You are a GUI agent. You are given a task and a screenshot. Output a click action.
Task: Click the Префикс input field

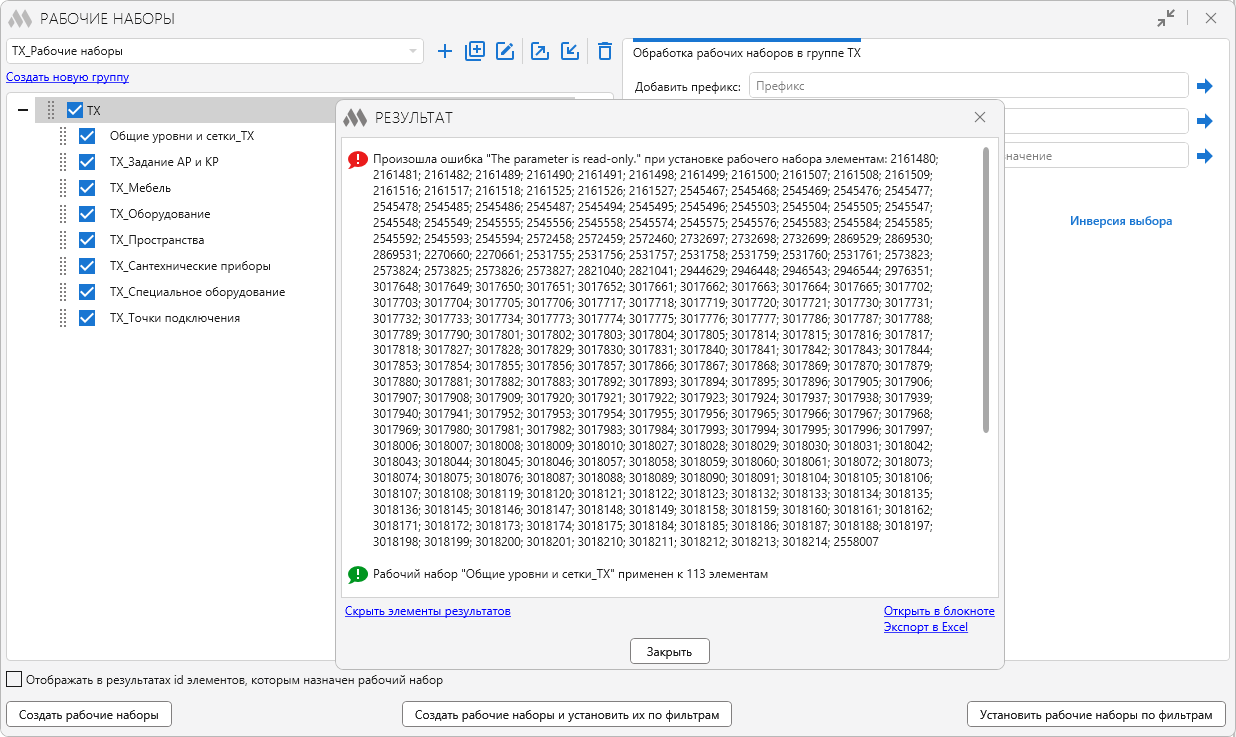point(967,86)
